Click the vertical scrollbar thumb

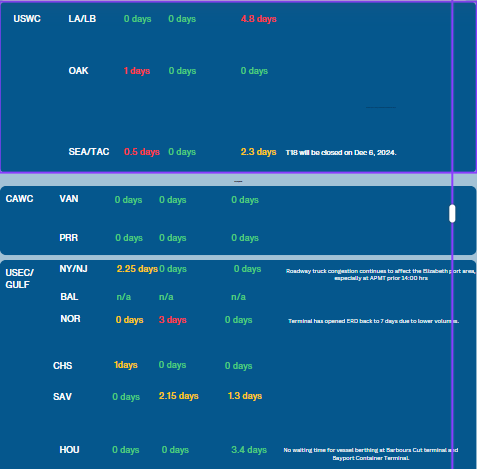(x=452, y=213)
